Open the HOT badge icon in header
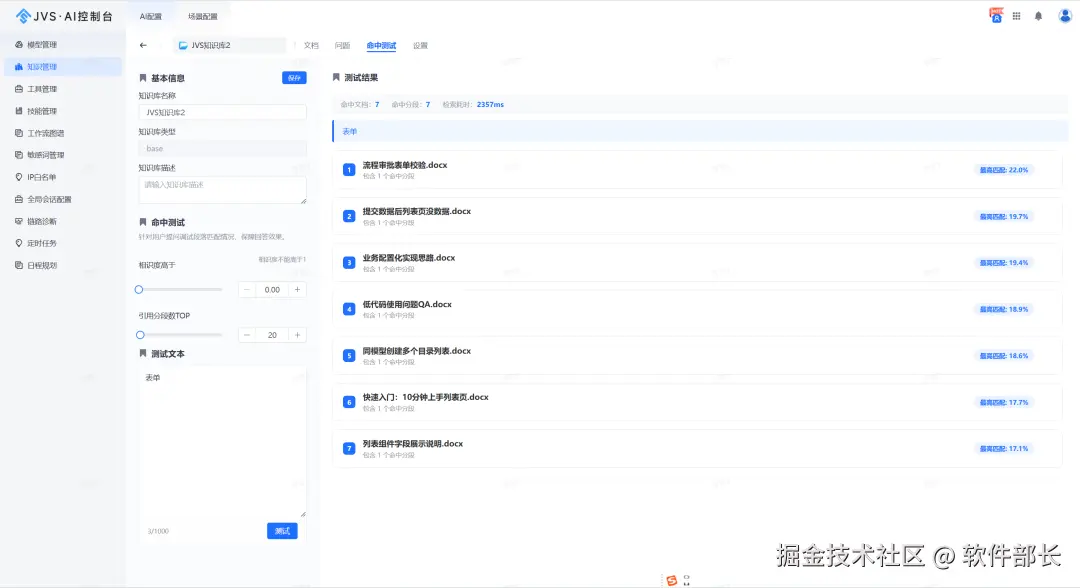 996,15
